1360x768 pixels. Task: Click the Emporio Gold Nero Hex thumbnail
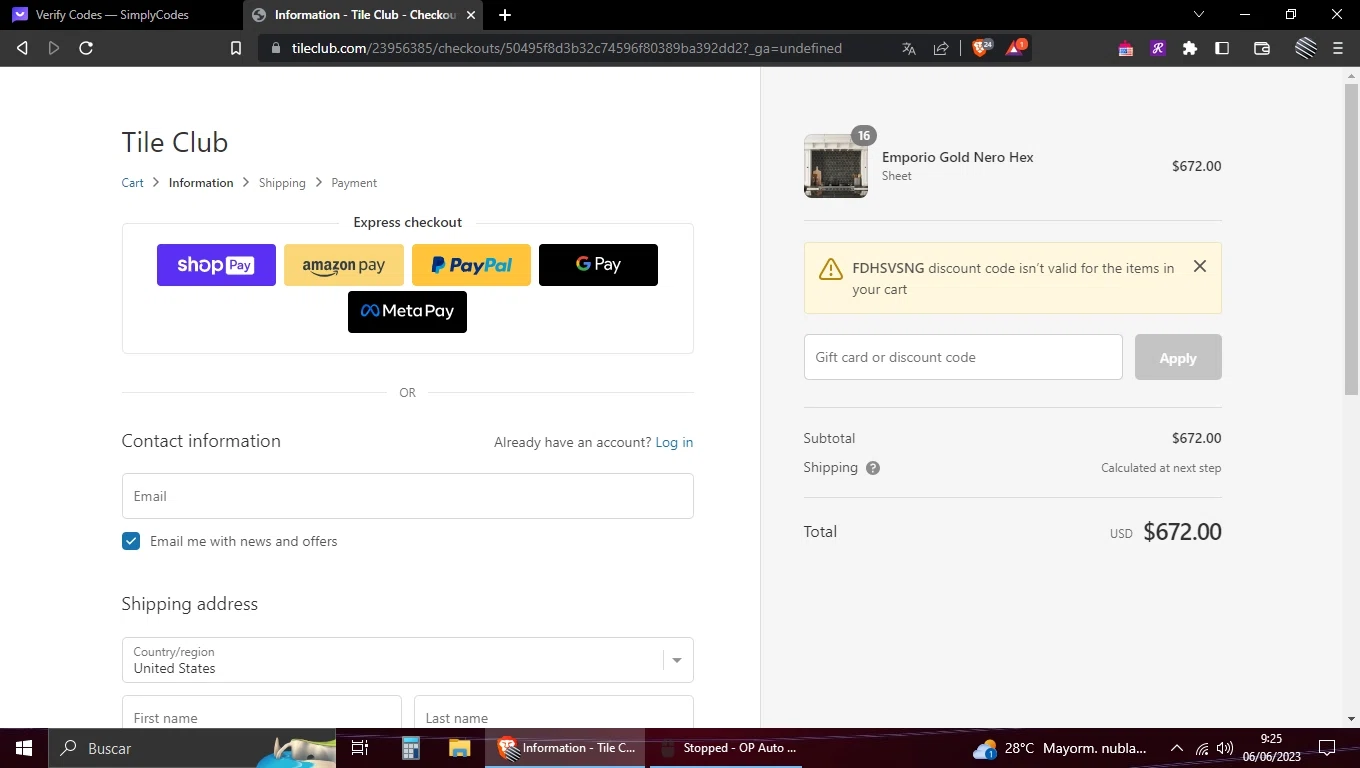[836, 166]
